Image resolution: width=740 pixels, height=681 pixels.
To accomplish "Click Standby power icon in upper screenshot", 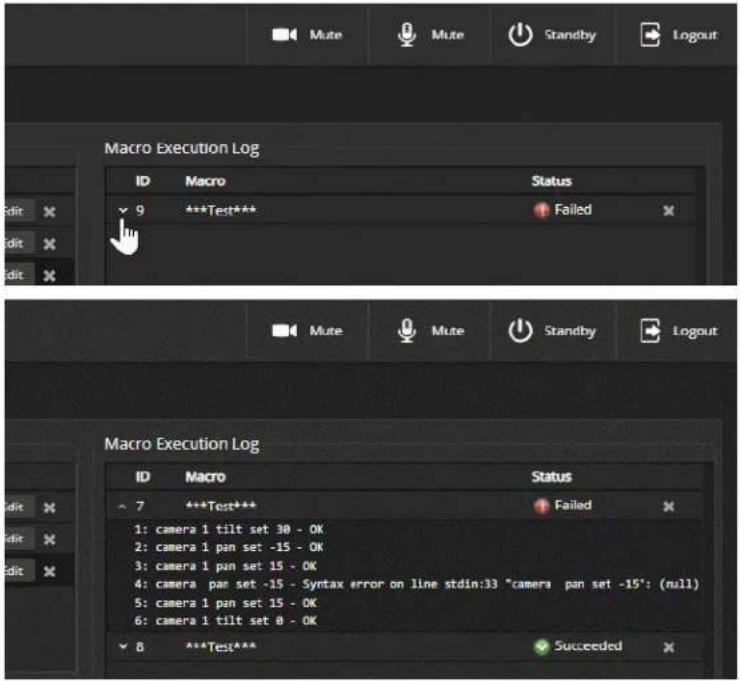I will click(x=520, y=35).
